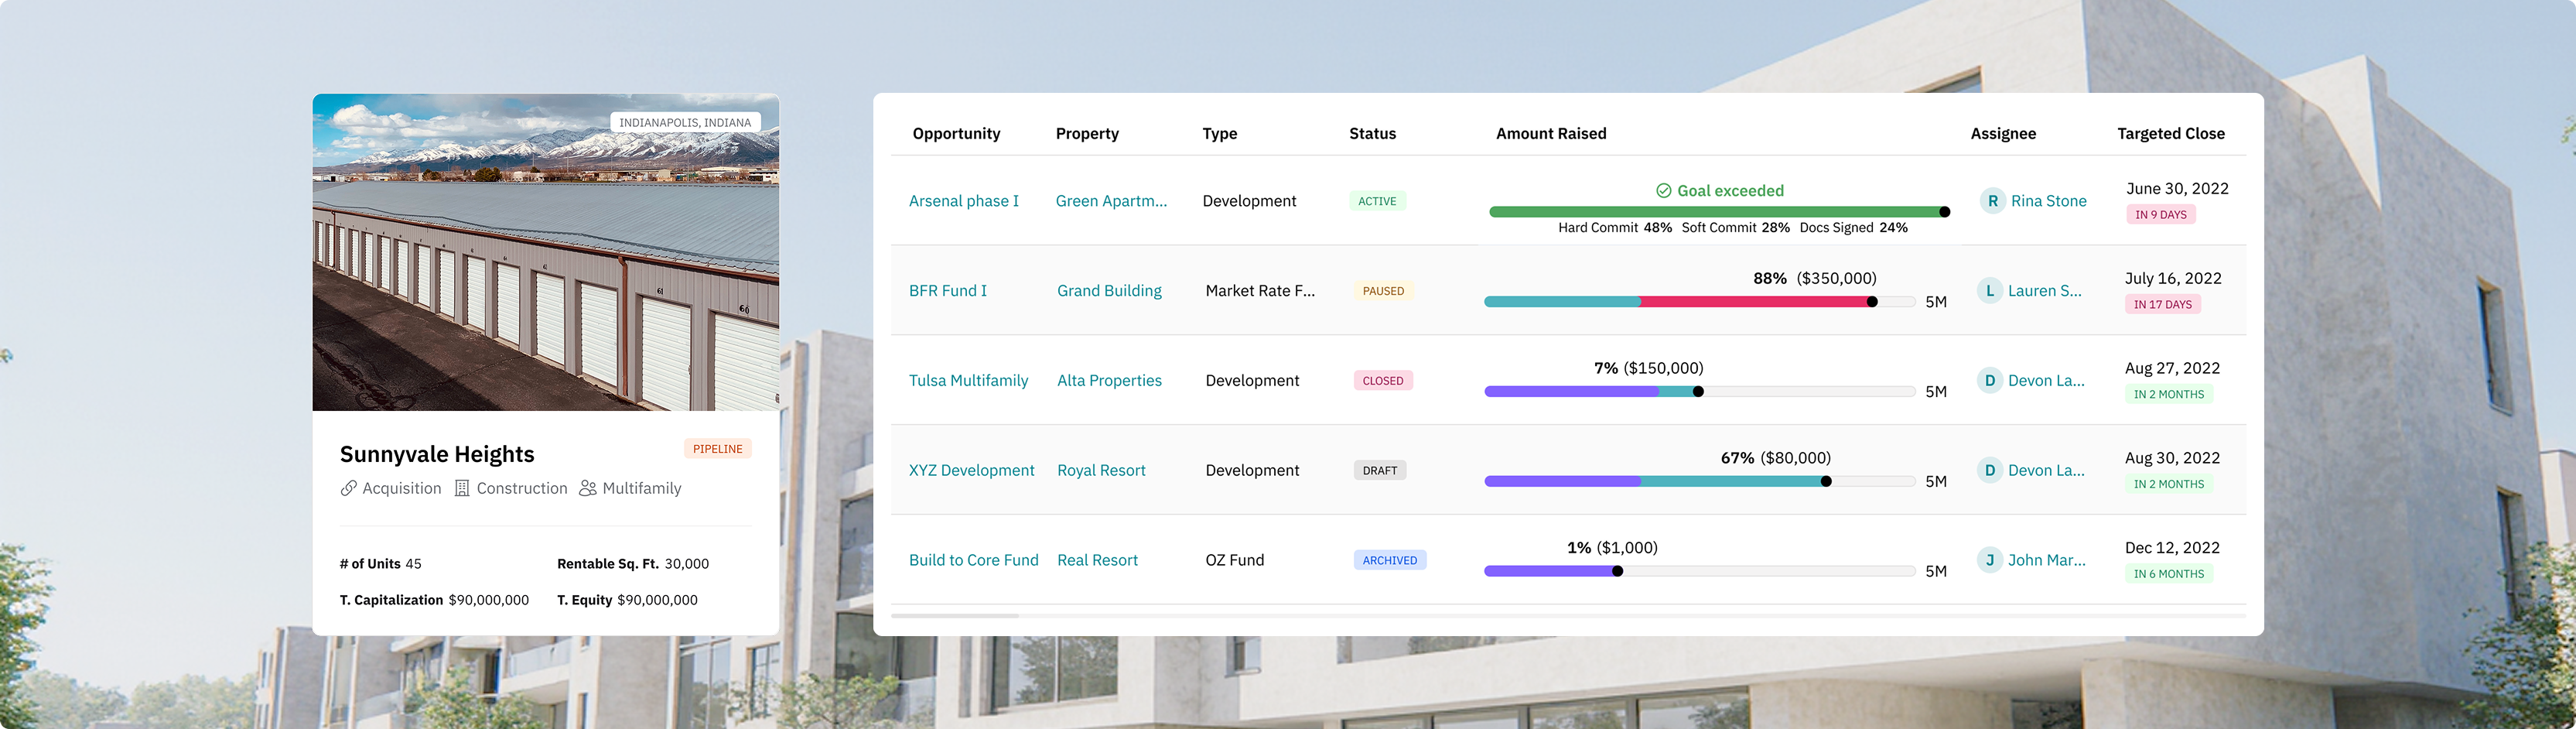Sort by the Targeted Close column header
Viewport: 2576px width, 729px height.
pos(2170,134)
